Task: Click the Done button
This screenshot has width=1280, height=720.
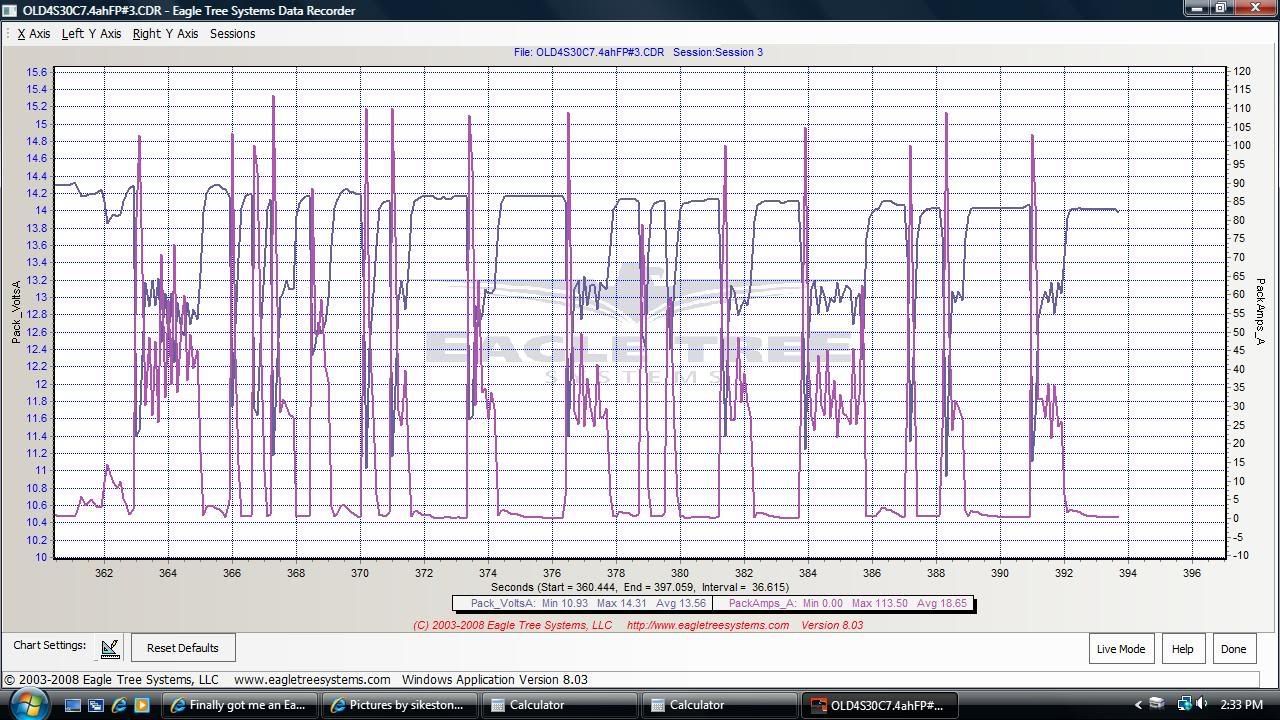Action: pyautogui.click(x=1233, y=649)
